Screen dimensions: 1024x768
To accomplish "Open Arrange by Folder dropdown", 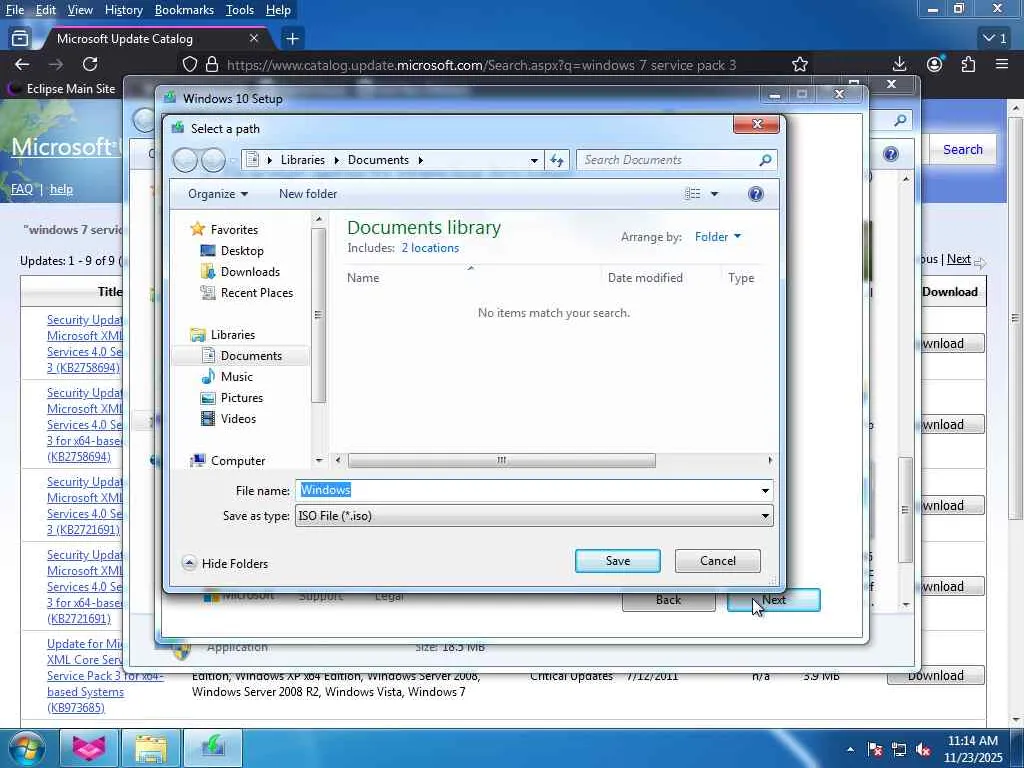I will click(x=718, y=236).
